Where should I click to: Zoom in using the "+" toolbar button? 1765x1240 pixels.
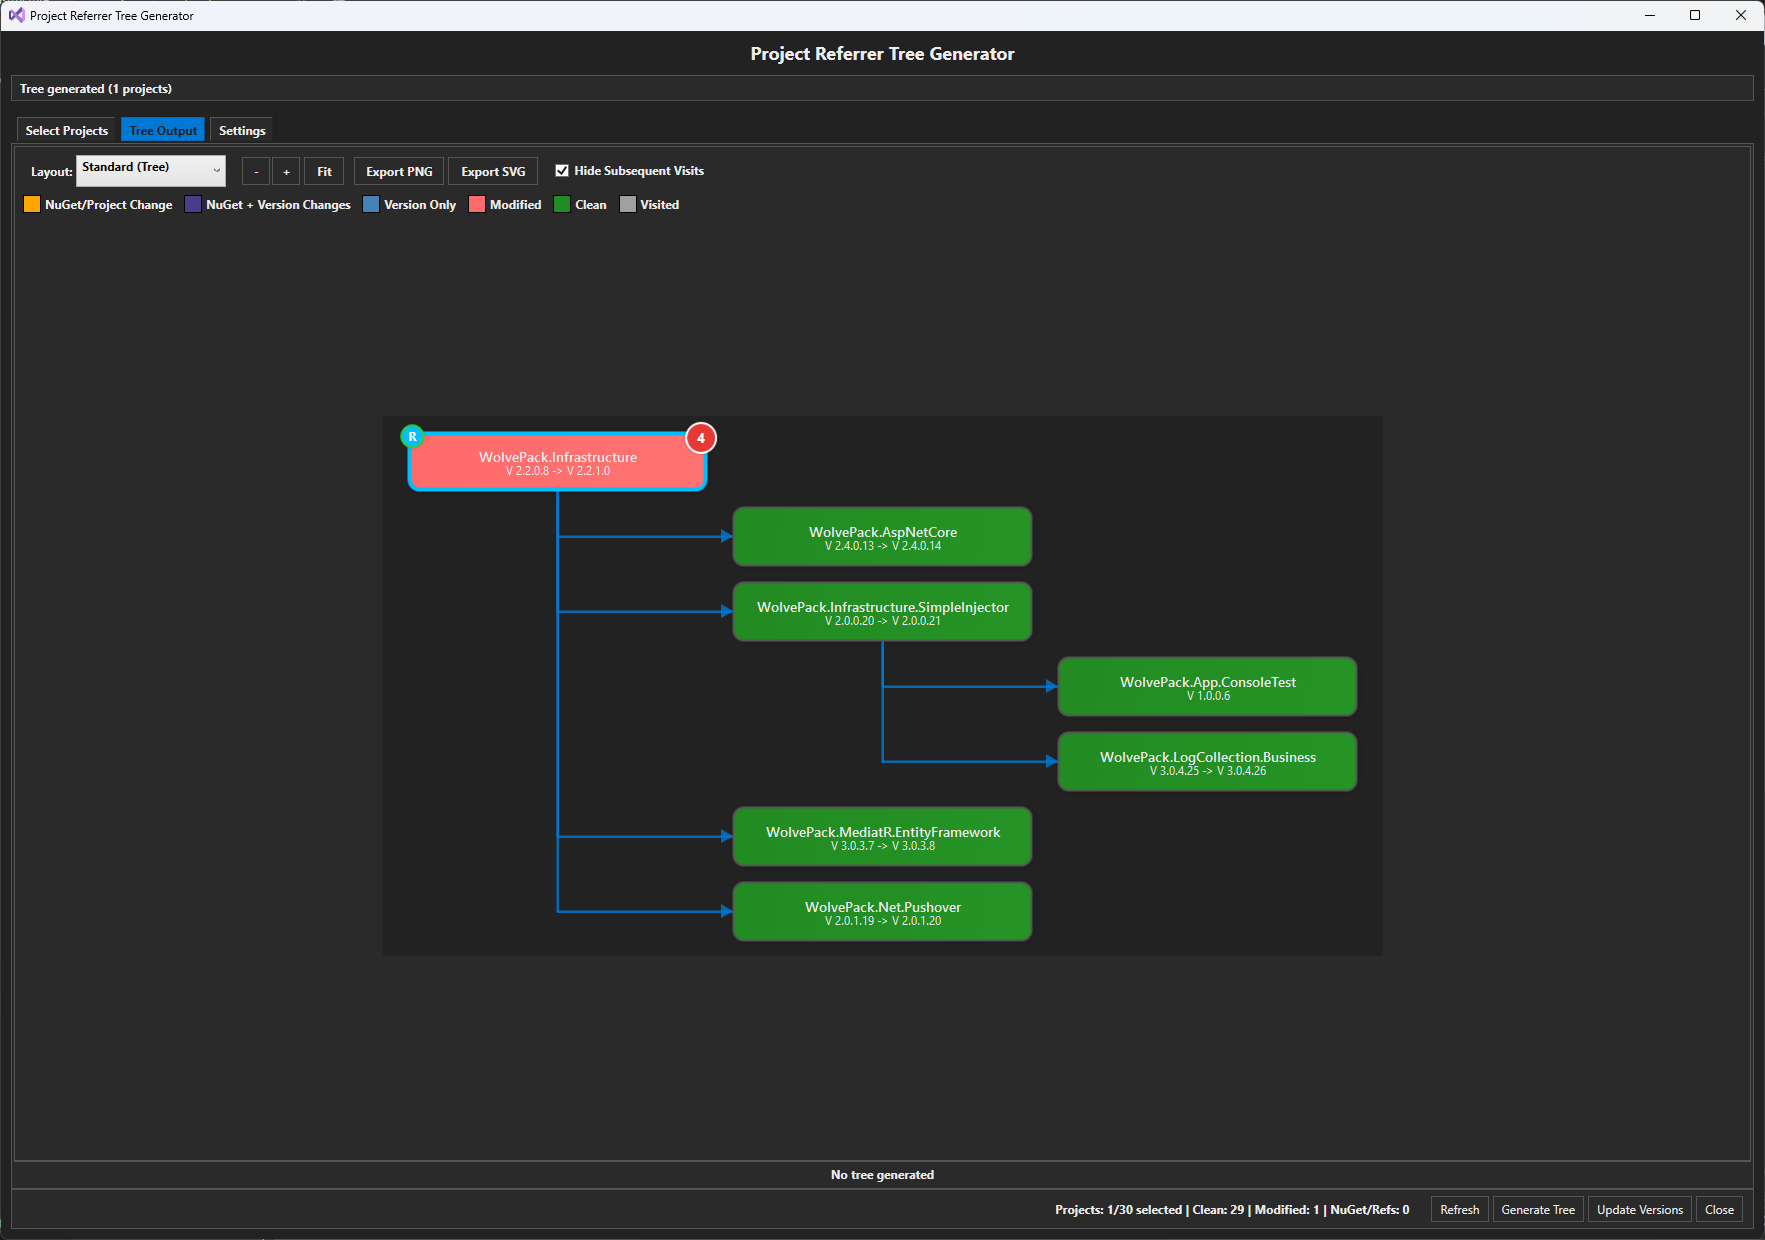tap(286, 170)
